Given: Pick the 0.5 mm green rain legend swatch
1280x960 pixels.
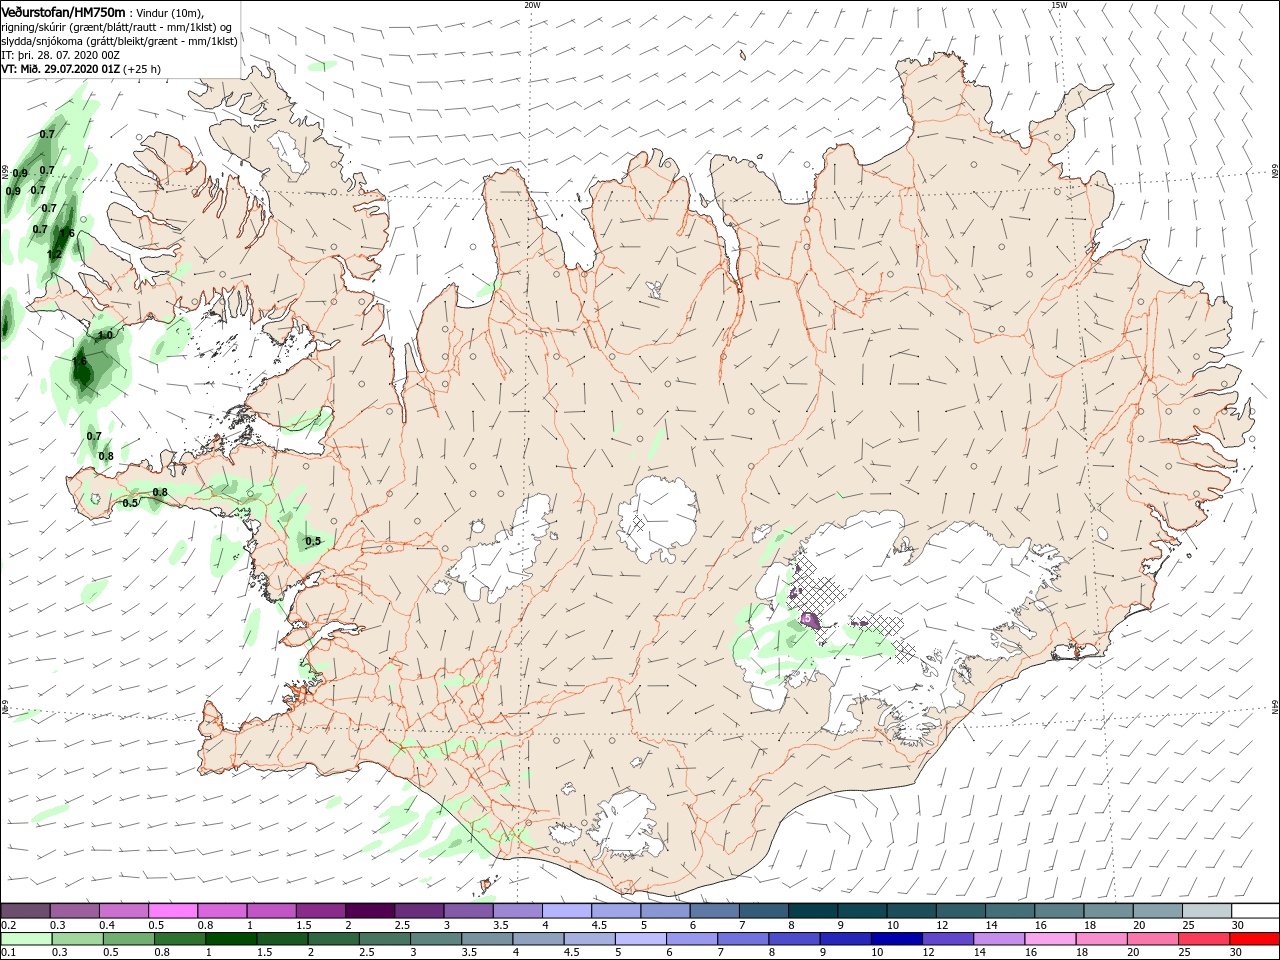Looking at the screenshot, I should pyautogui.click(x=129, y=939).
